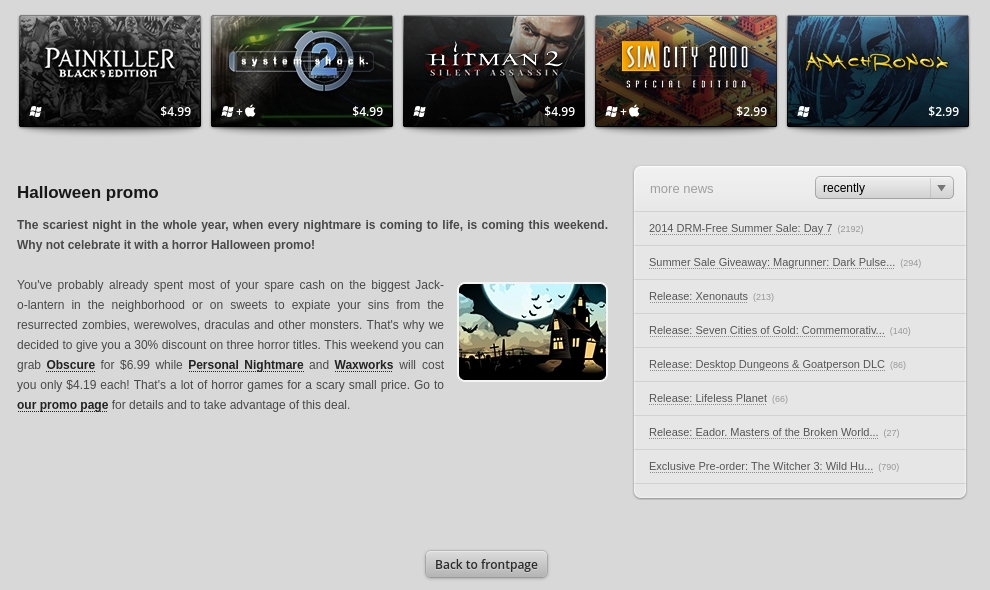Open the 'recently' news filter dropdown

coord(884,188)
